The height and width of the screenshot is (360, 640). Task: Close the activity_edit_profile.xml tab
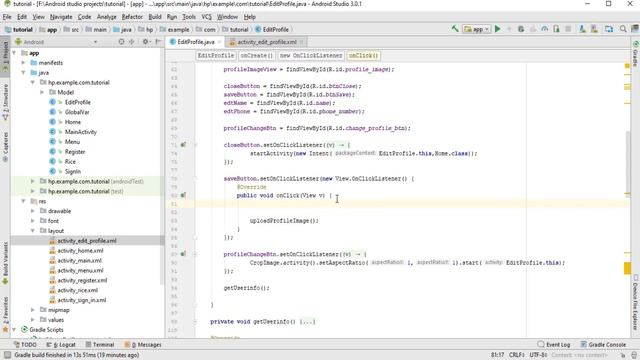click(302, 42)
